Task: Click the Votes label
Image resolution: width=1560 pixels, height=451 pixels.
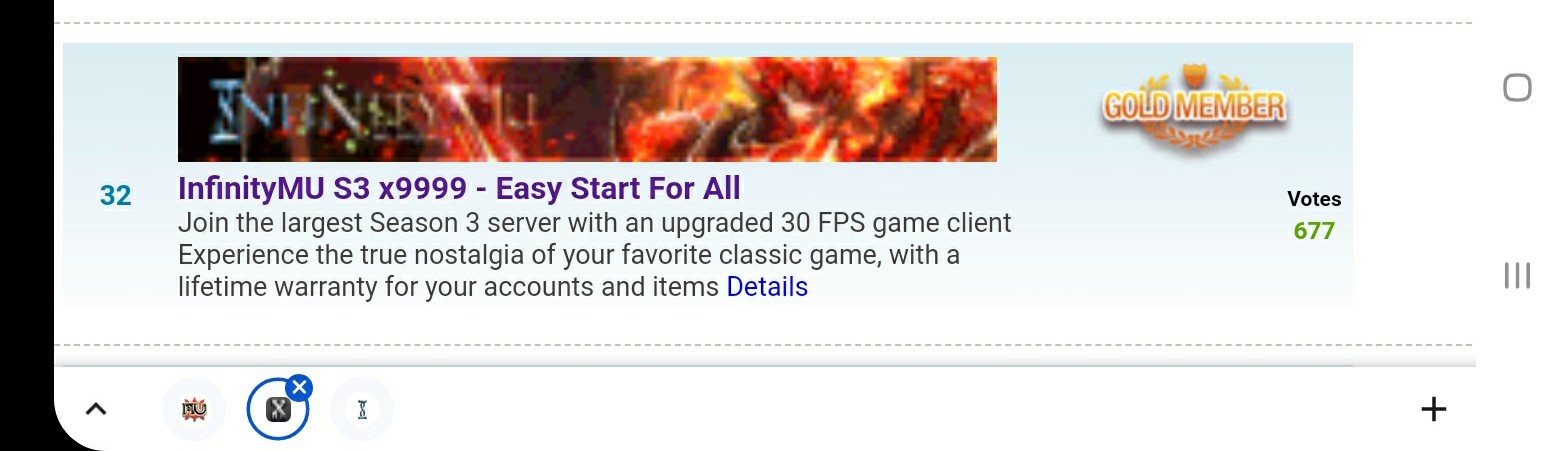Action: coord(1314,199)
